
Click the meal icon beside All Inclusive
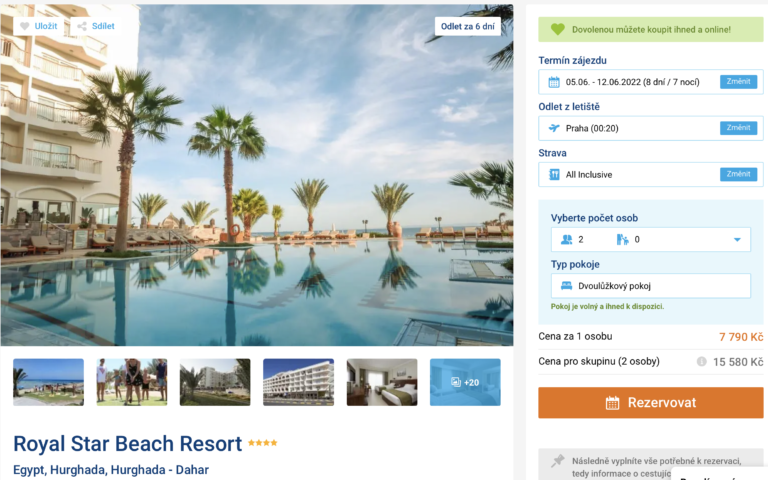[554, 174]
